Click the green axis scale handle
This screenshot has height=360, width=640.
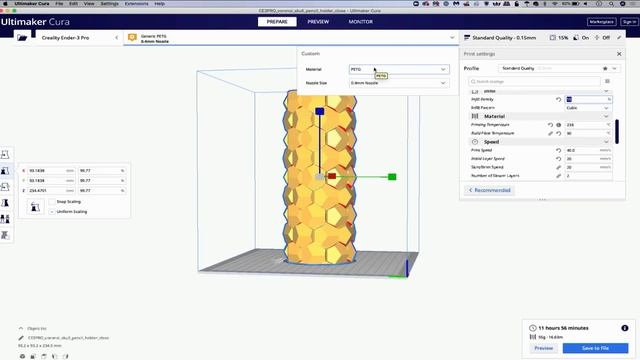392,177
